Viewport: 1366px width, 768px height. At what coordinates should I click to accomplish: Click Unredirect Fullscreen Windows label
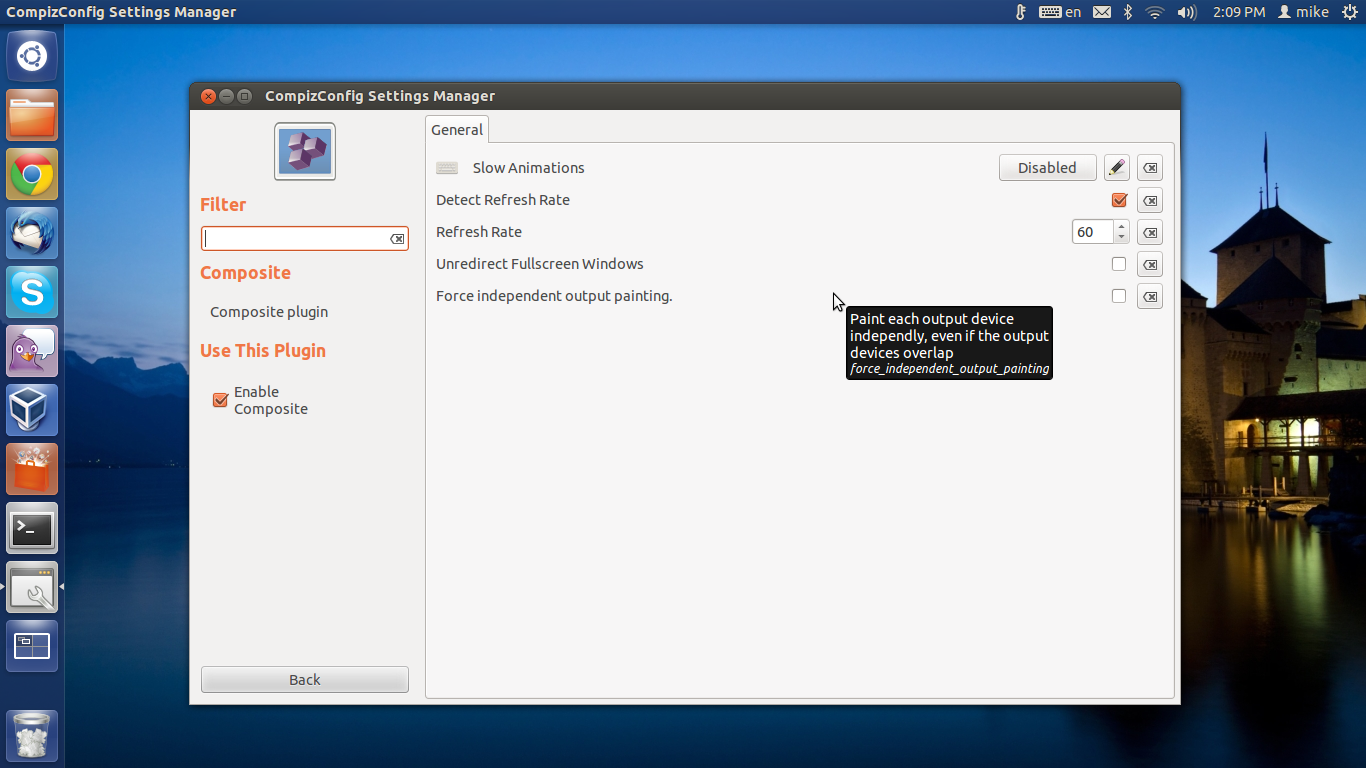tap(540, 264)
